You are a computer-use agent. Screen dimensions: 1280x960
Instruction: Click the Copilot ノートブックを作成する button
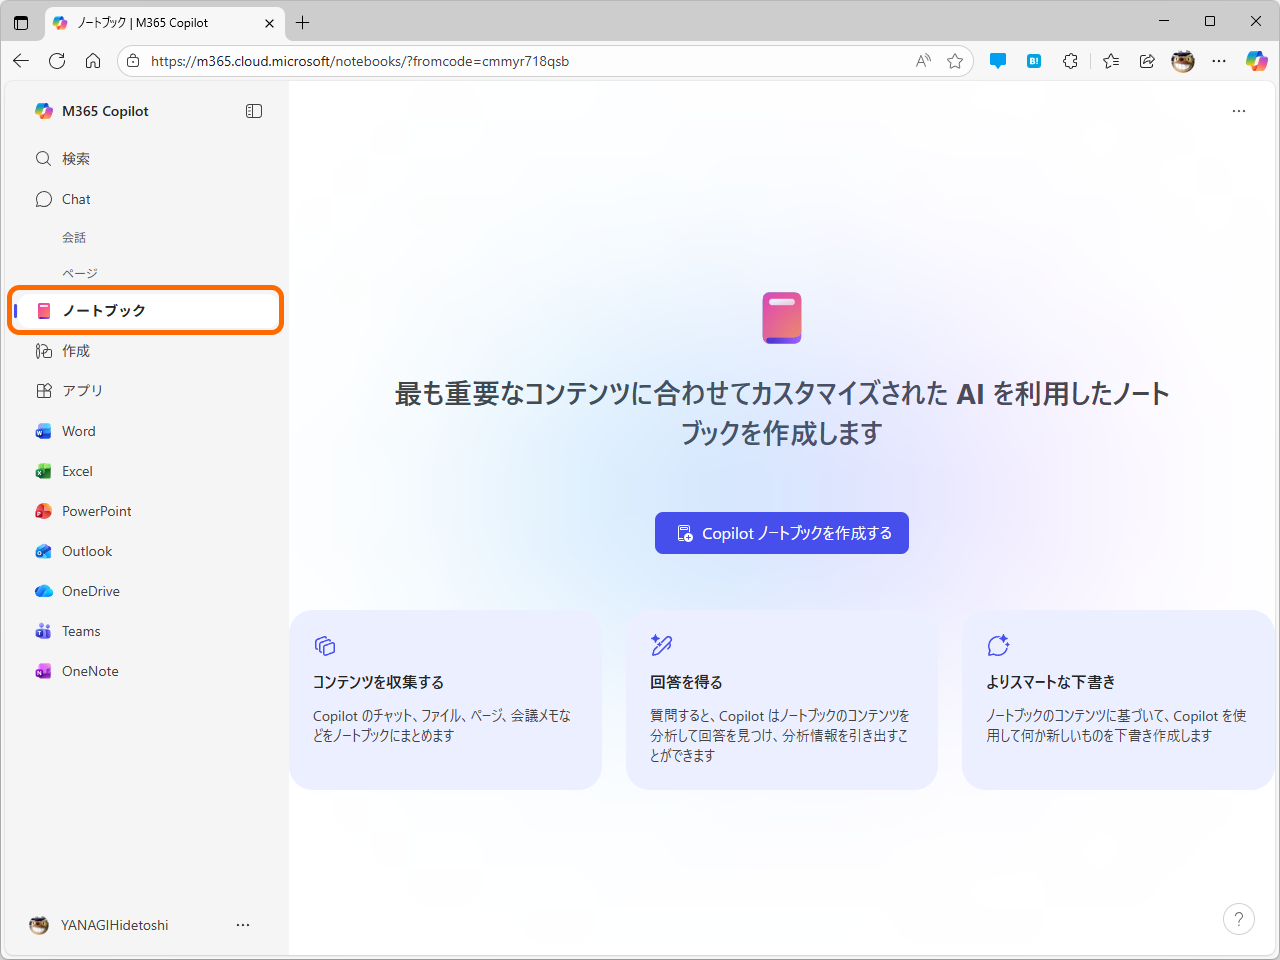coord(781,533)
